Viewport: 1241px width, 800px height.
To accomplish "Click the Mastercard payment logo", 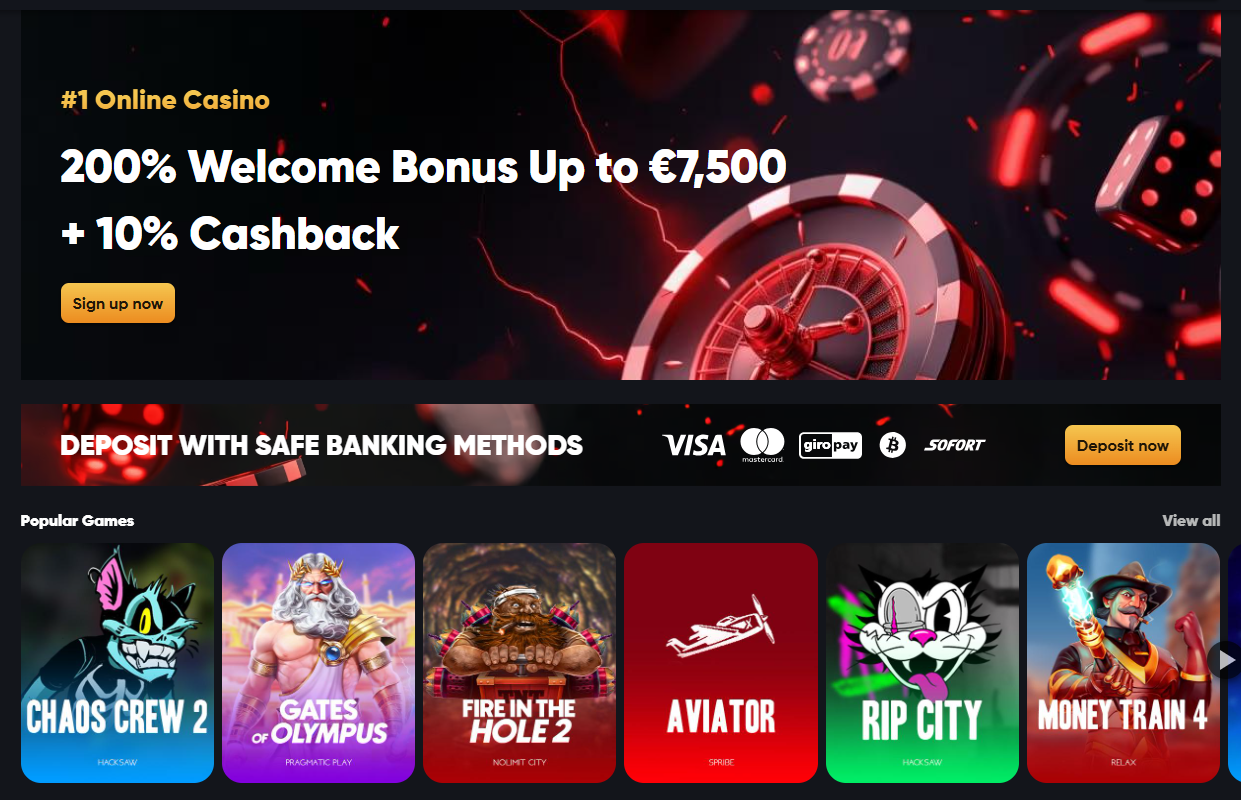I will pyautogui.click(x=762, y=445).
